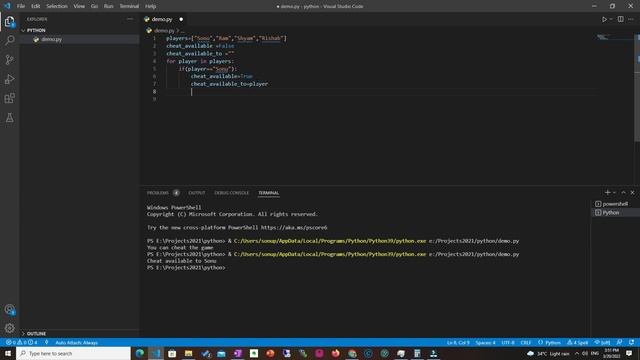This screenshot has height=360, width=640.
Task: Click taskbar clock showing 3:51 PM
Action: point(611,353)
